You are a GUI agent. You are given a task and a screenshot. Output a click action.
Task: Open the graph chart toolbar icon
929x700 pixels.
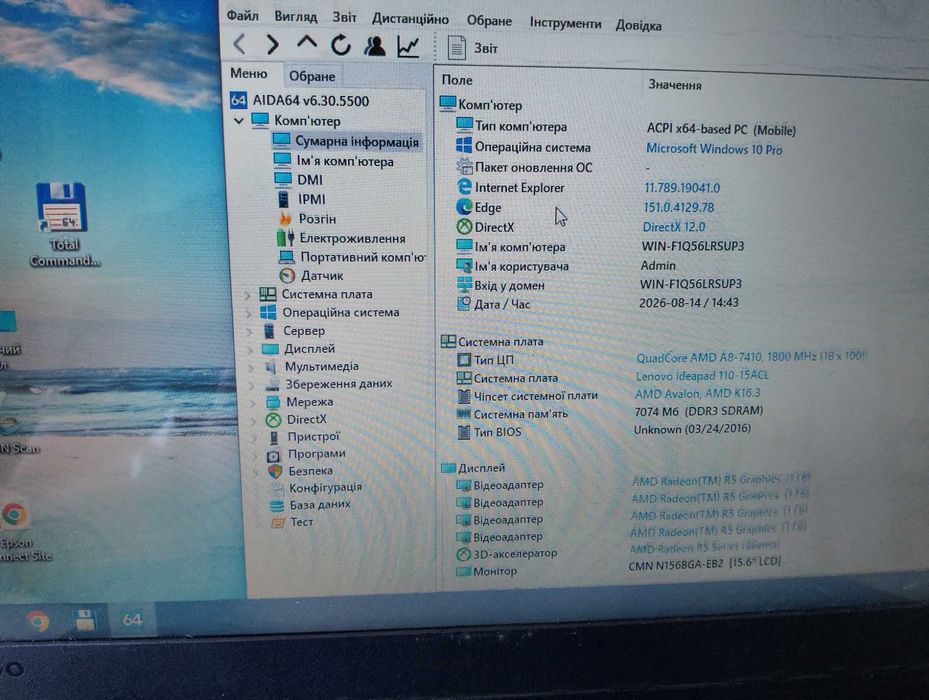tap(408, 47)
